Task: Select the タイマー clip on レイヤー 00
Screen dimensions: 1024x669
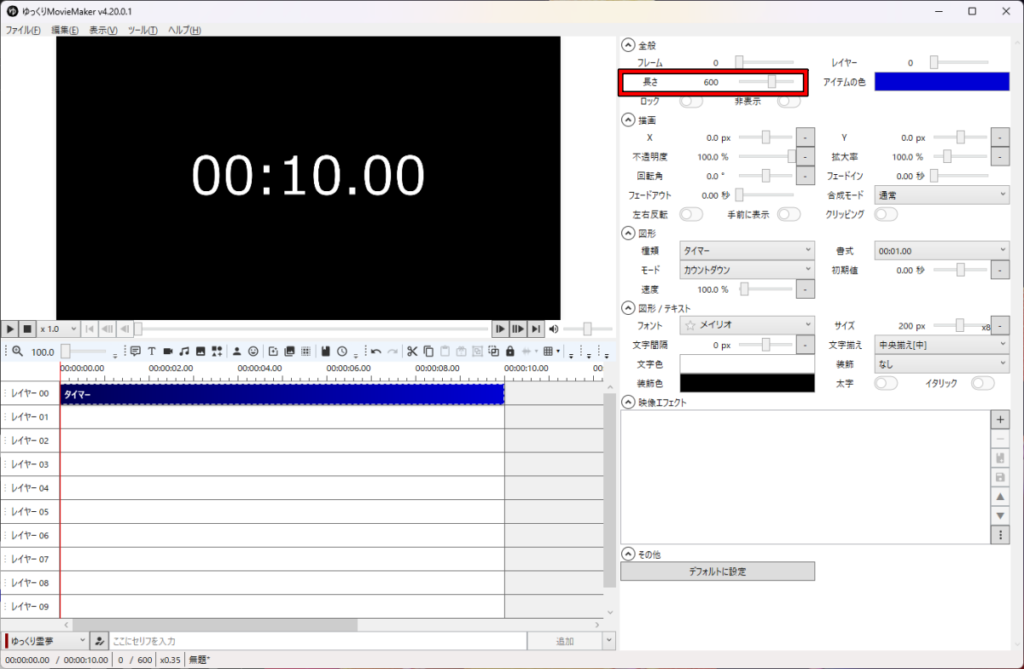Action: tap(282, 394)
